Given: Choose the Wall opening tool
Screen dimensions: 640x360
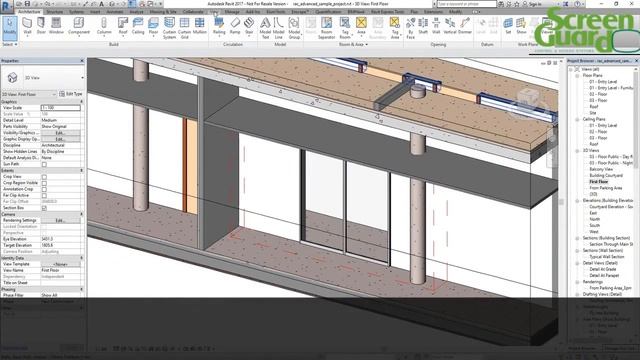Looking at the screenshot, I should click(436, 26).
